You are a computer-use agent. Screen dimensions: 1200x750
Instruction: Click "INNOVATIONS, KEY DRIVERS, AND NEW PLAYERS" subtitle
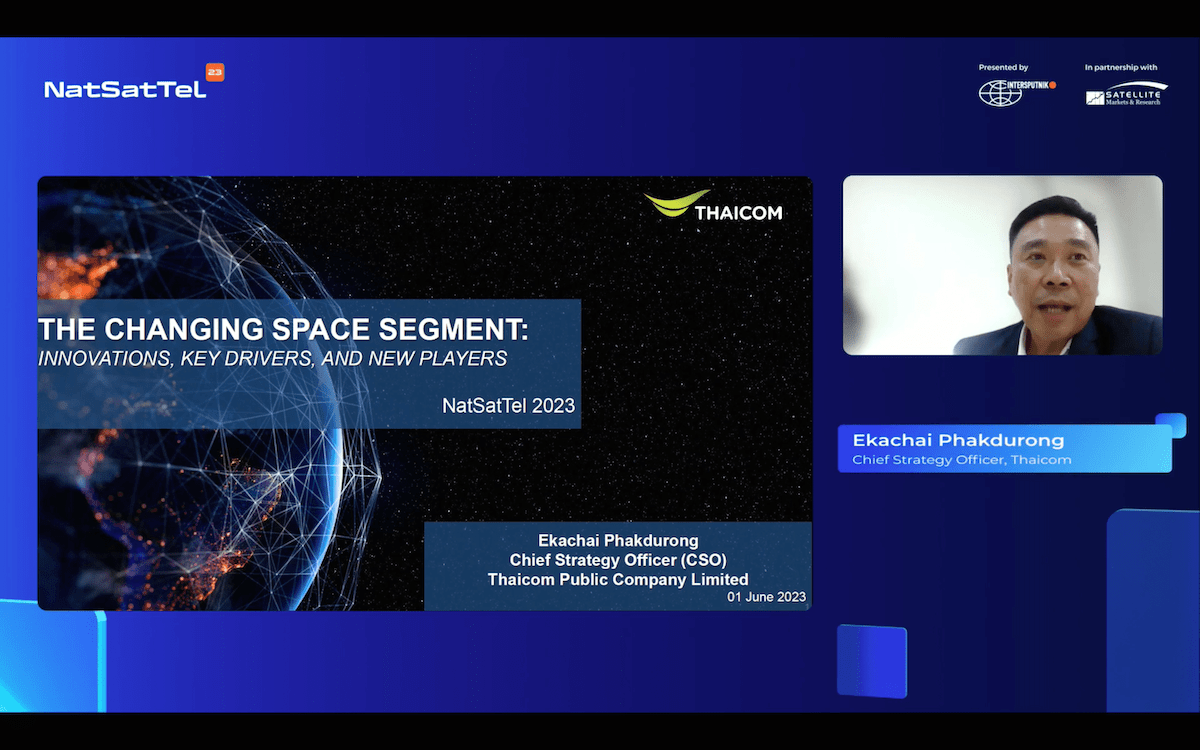pos(273,358)
